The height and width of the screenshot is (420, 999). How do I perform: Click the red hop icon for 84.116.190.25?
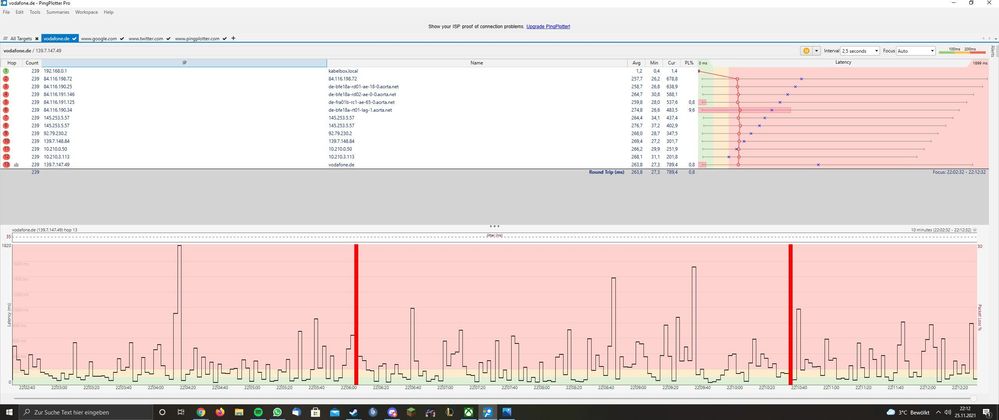pos(6,86)
